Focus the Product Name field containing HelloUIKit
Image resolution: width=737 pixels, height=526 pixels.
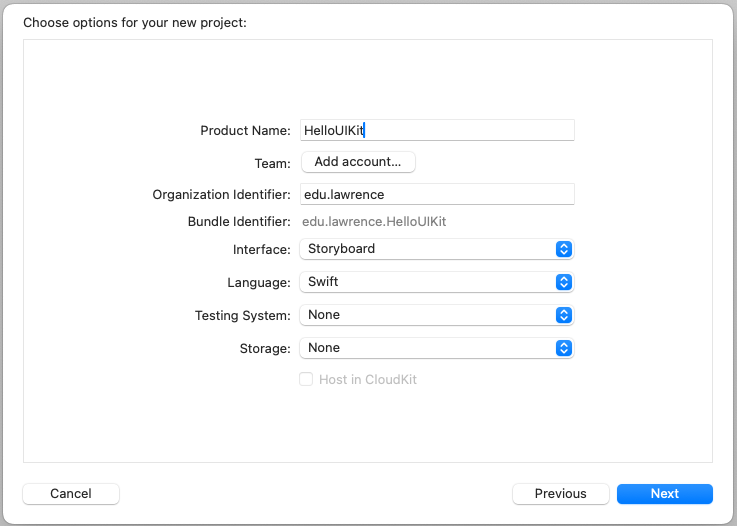(437, 130)
